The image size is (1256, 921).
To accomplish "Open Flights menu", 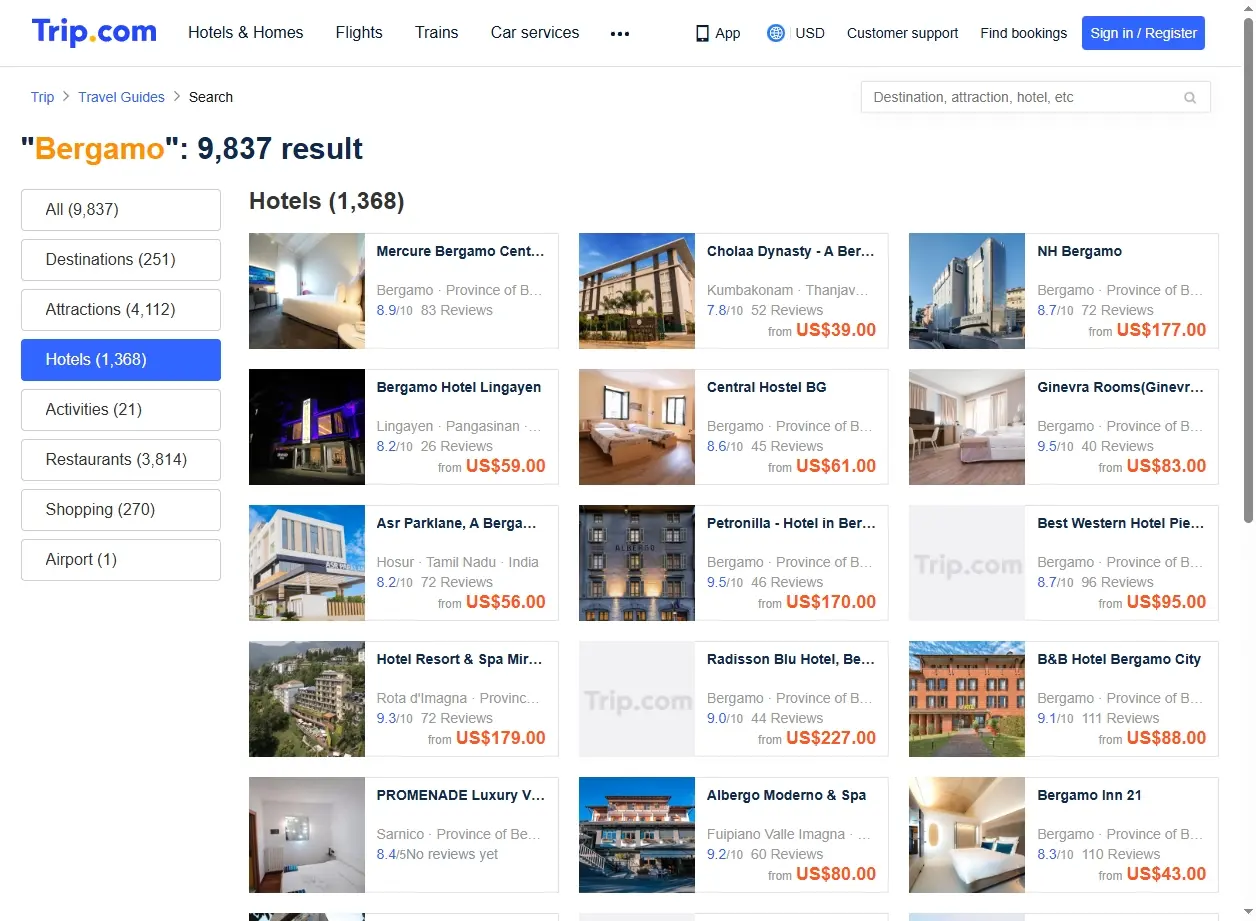I will [359, 33].
